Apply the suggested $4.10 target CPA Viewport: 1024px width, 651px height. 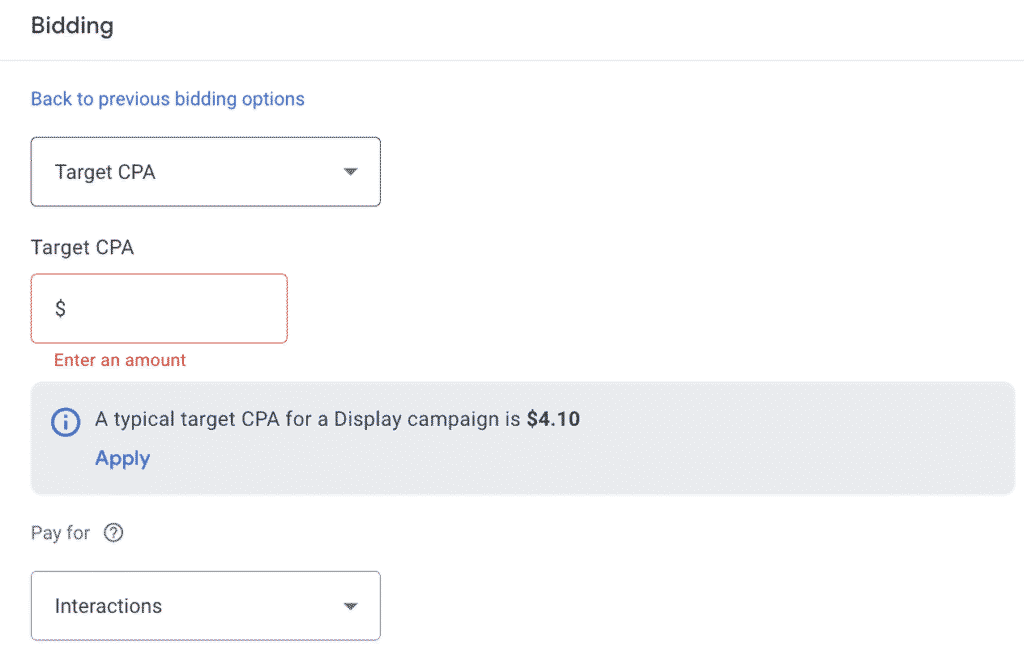[x=122, y=458]
